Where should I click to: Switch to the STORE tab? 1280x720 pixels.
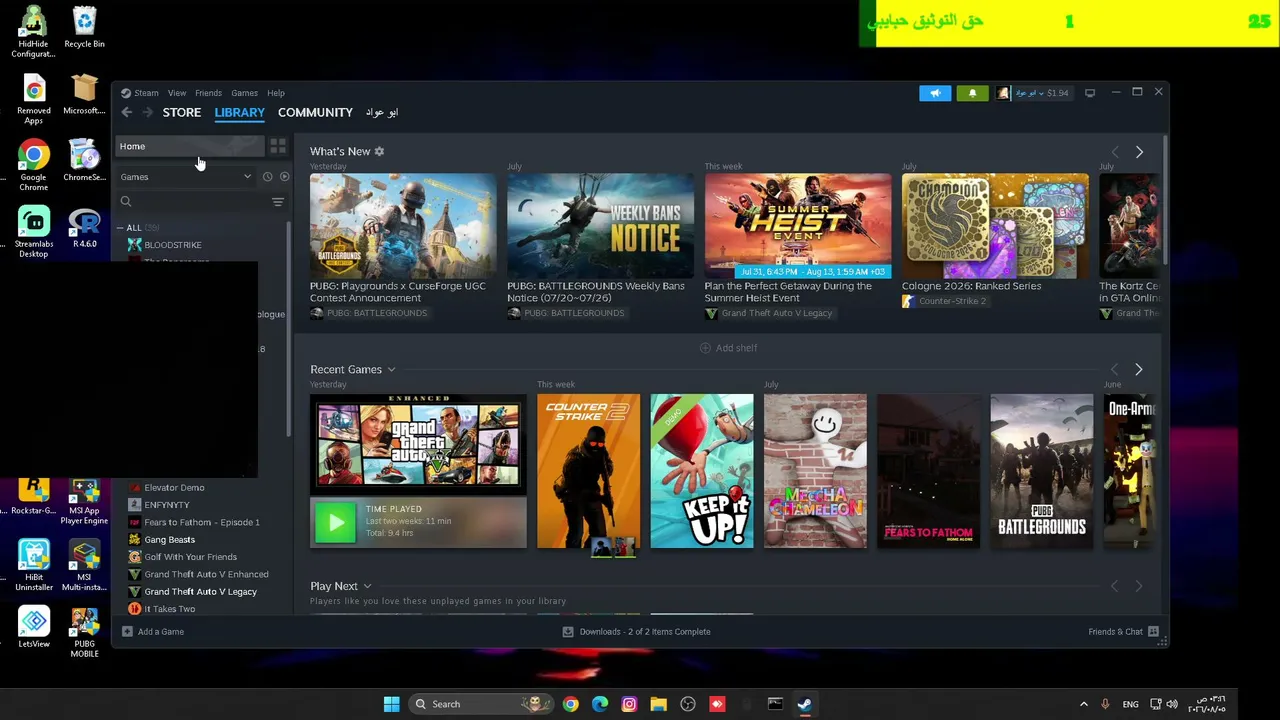tap(182, 113)
